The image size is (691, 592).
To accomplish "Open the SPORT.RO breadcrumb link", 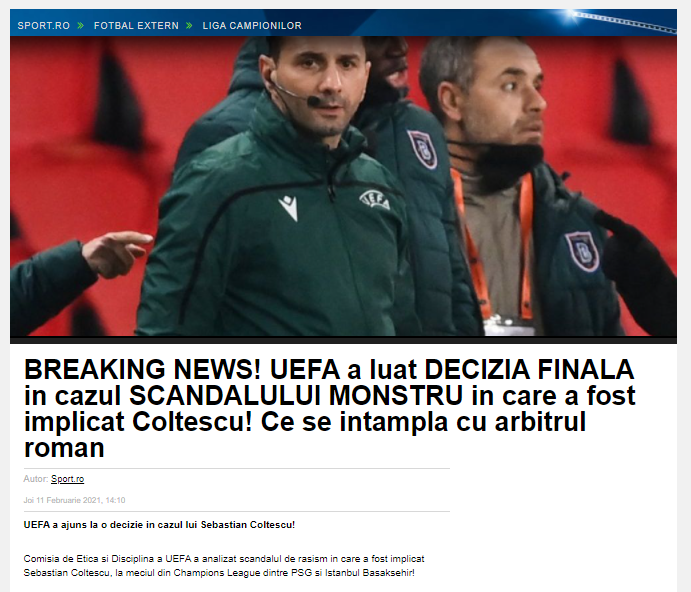I will (x=44, y=26).
